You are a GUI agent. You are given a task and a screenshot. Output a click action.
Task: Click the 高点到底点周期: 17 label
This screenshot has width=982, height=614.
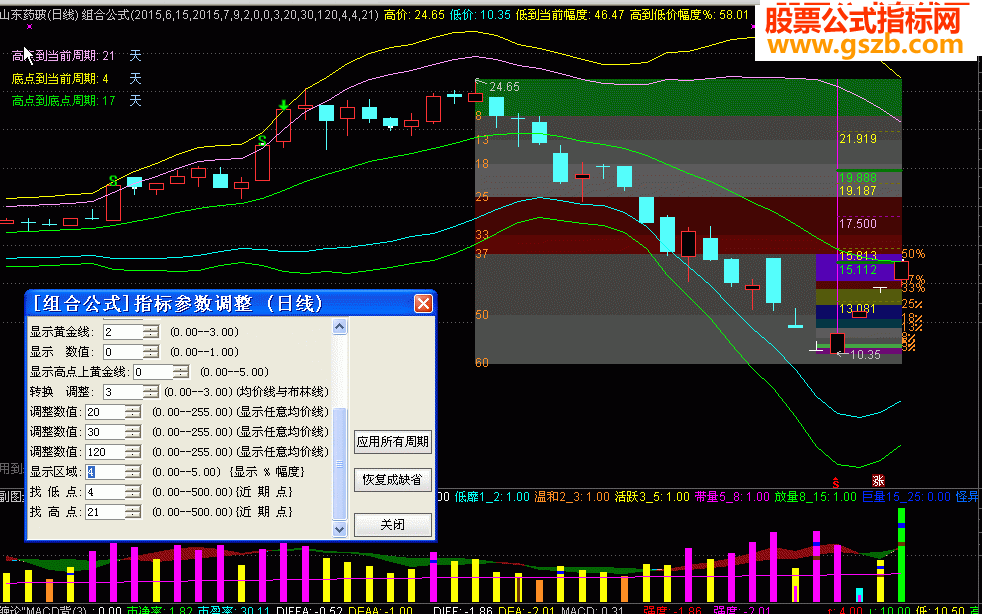click(63, 100)
